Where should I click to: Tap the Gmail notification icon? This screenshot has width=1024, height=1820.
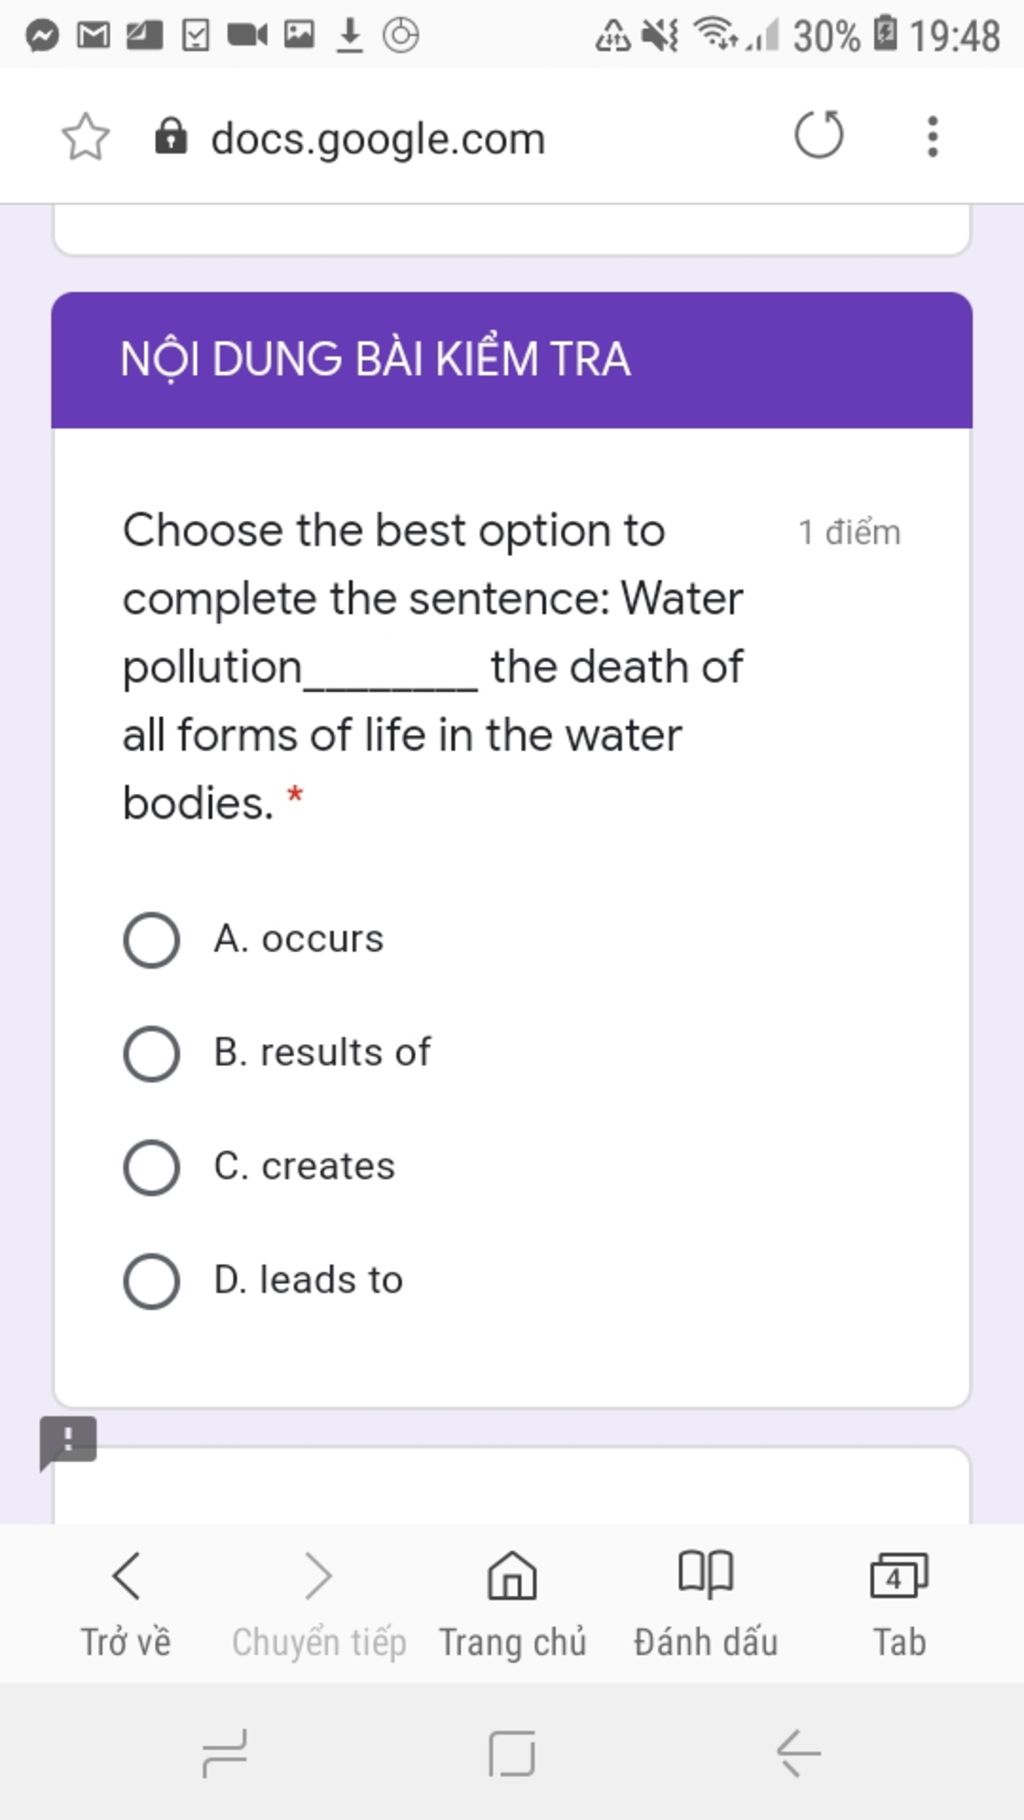94,36
